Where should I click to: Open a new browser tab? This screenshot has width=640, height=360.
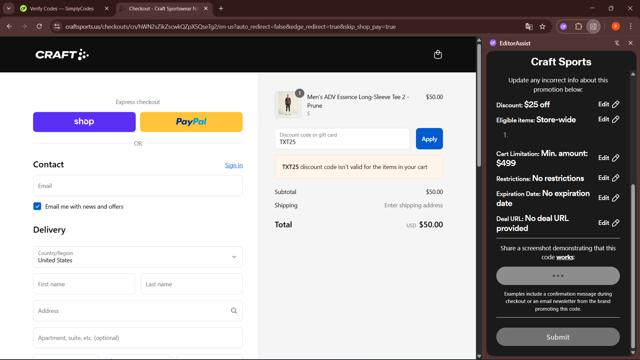click(x=221, y=8)
